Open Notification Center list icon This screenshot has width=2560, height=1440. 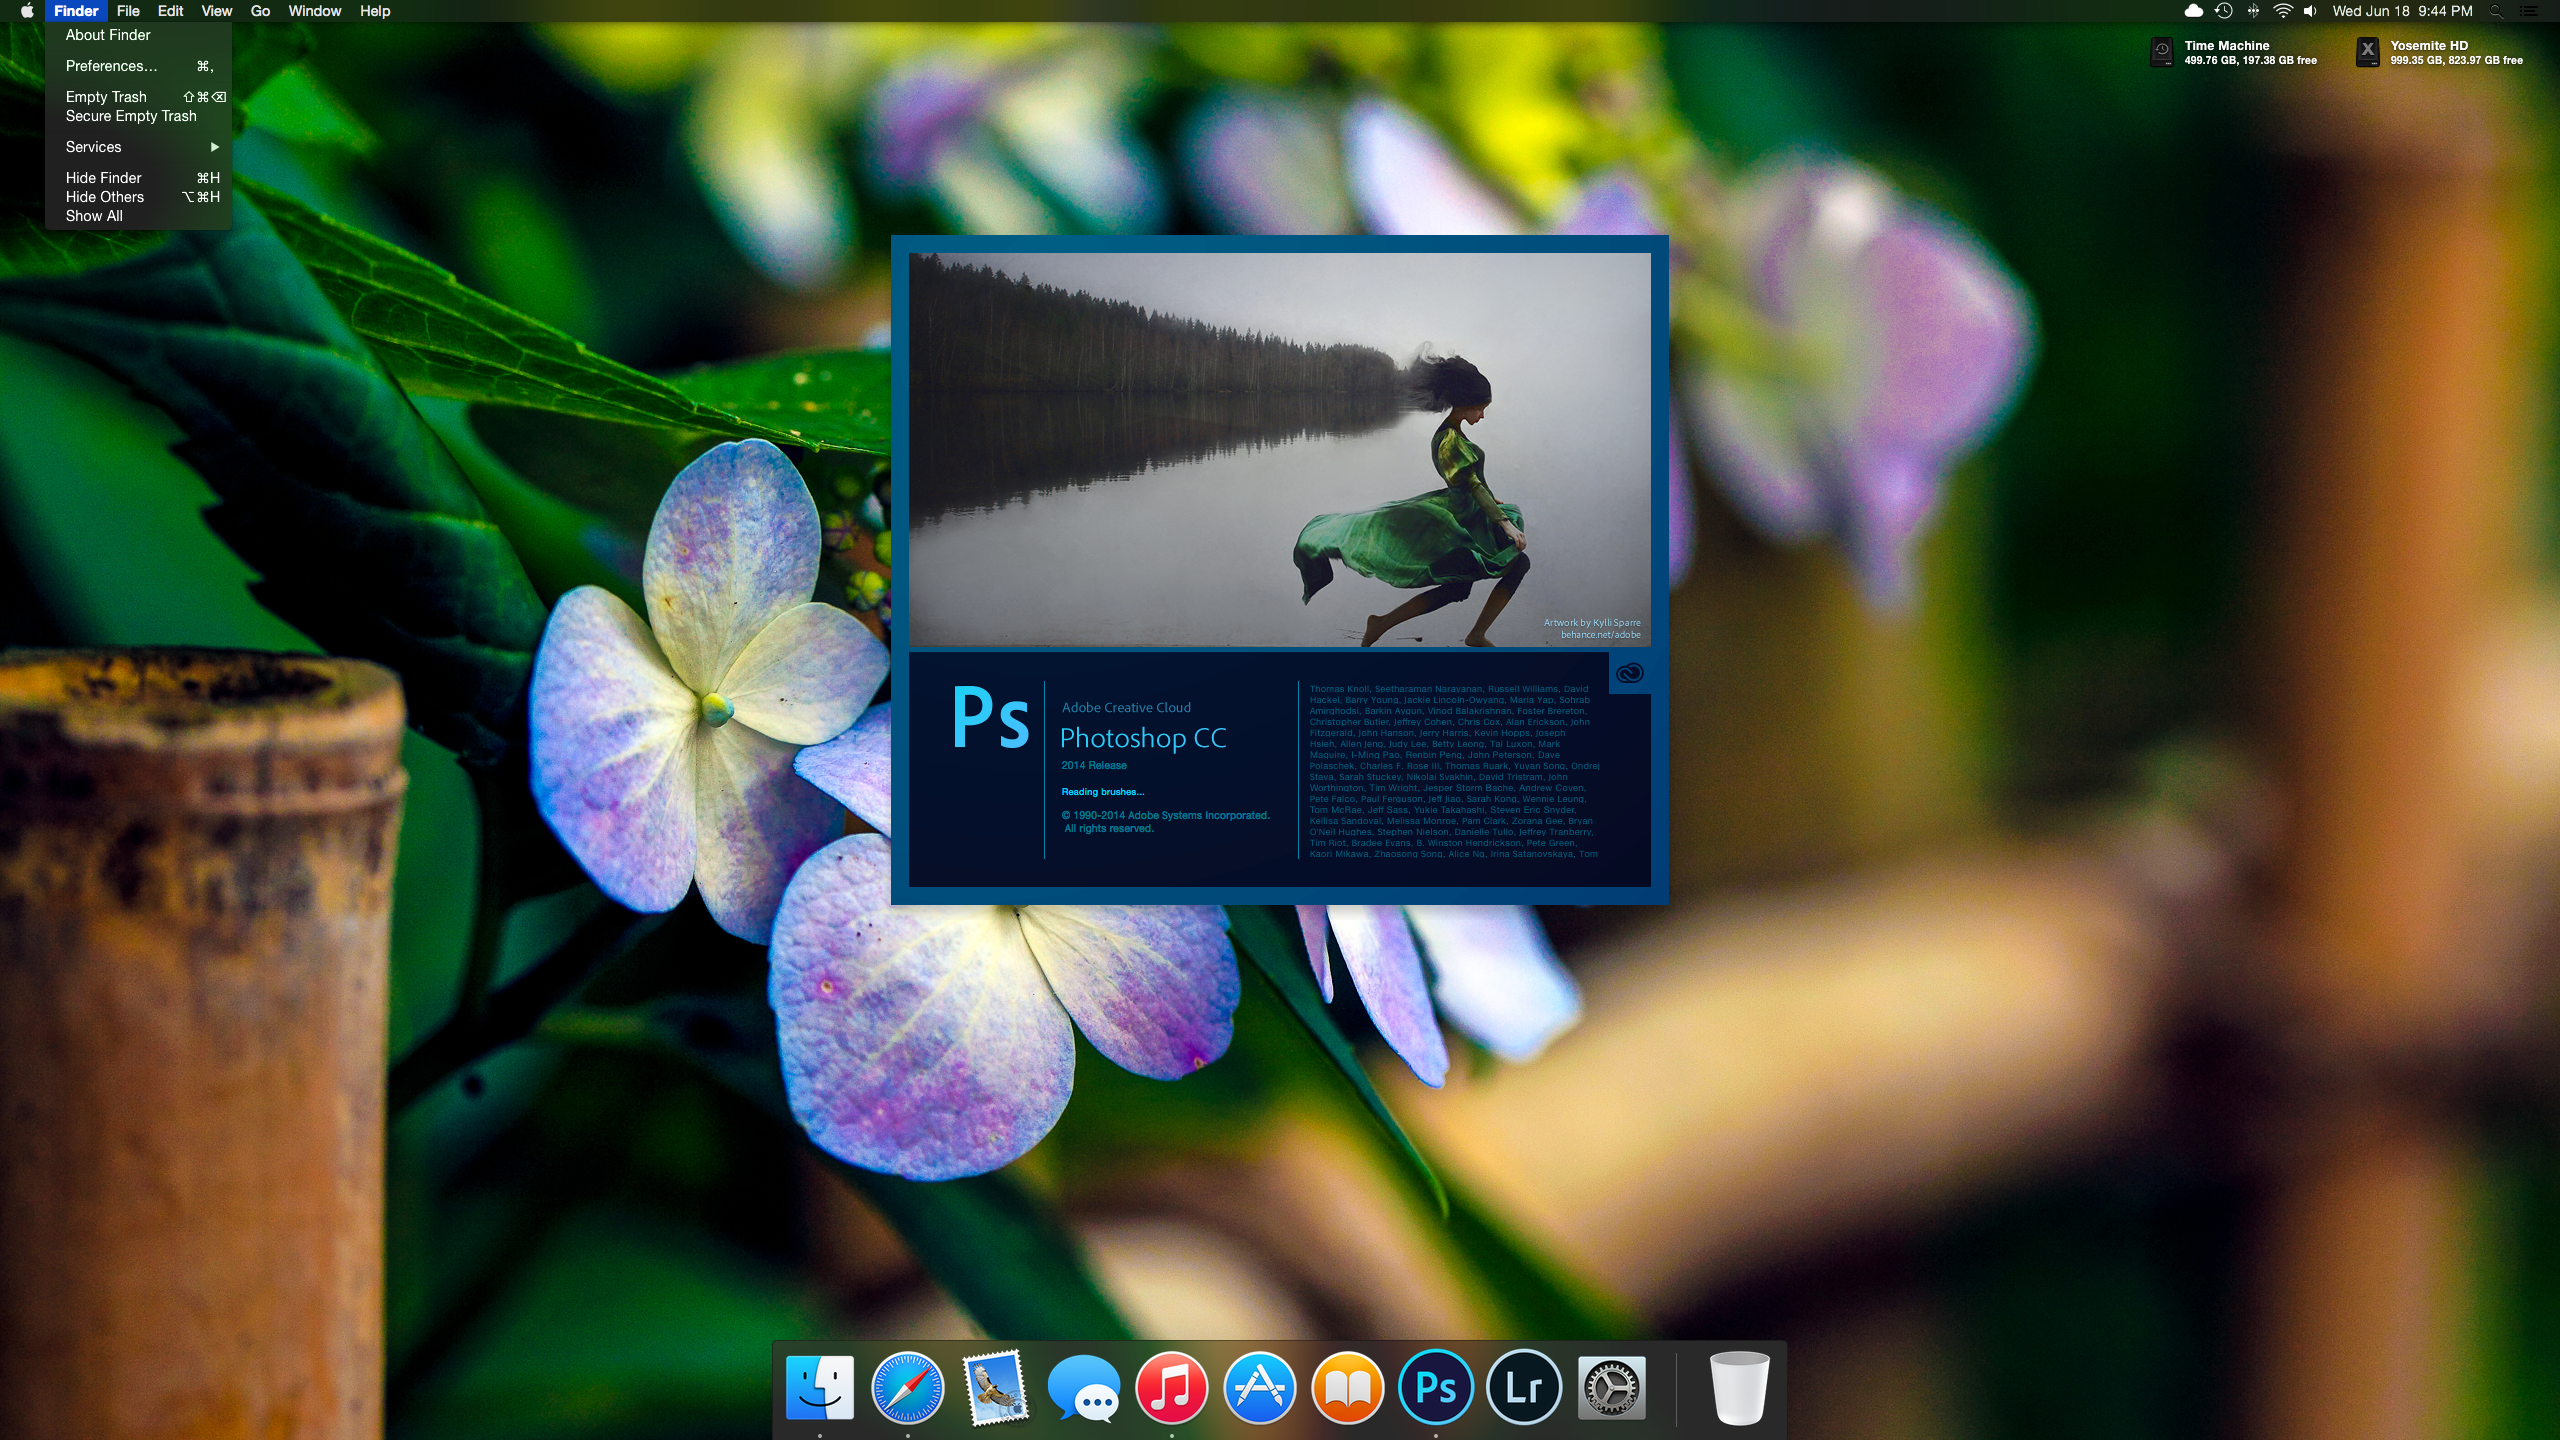[2529, 11]
